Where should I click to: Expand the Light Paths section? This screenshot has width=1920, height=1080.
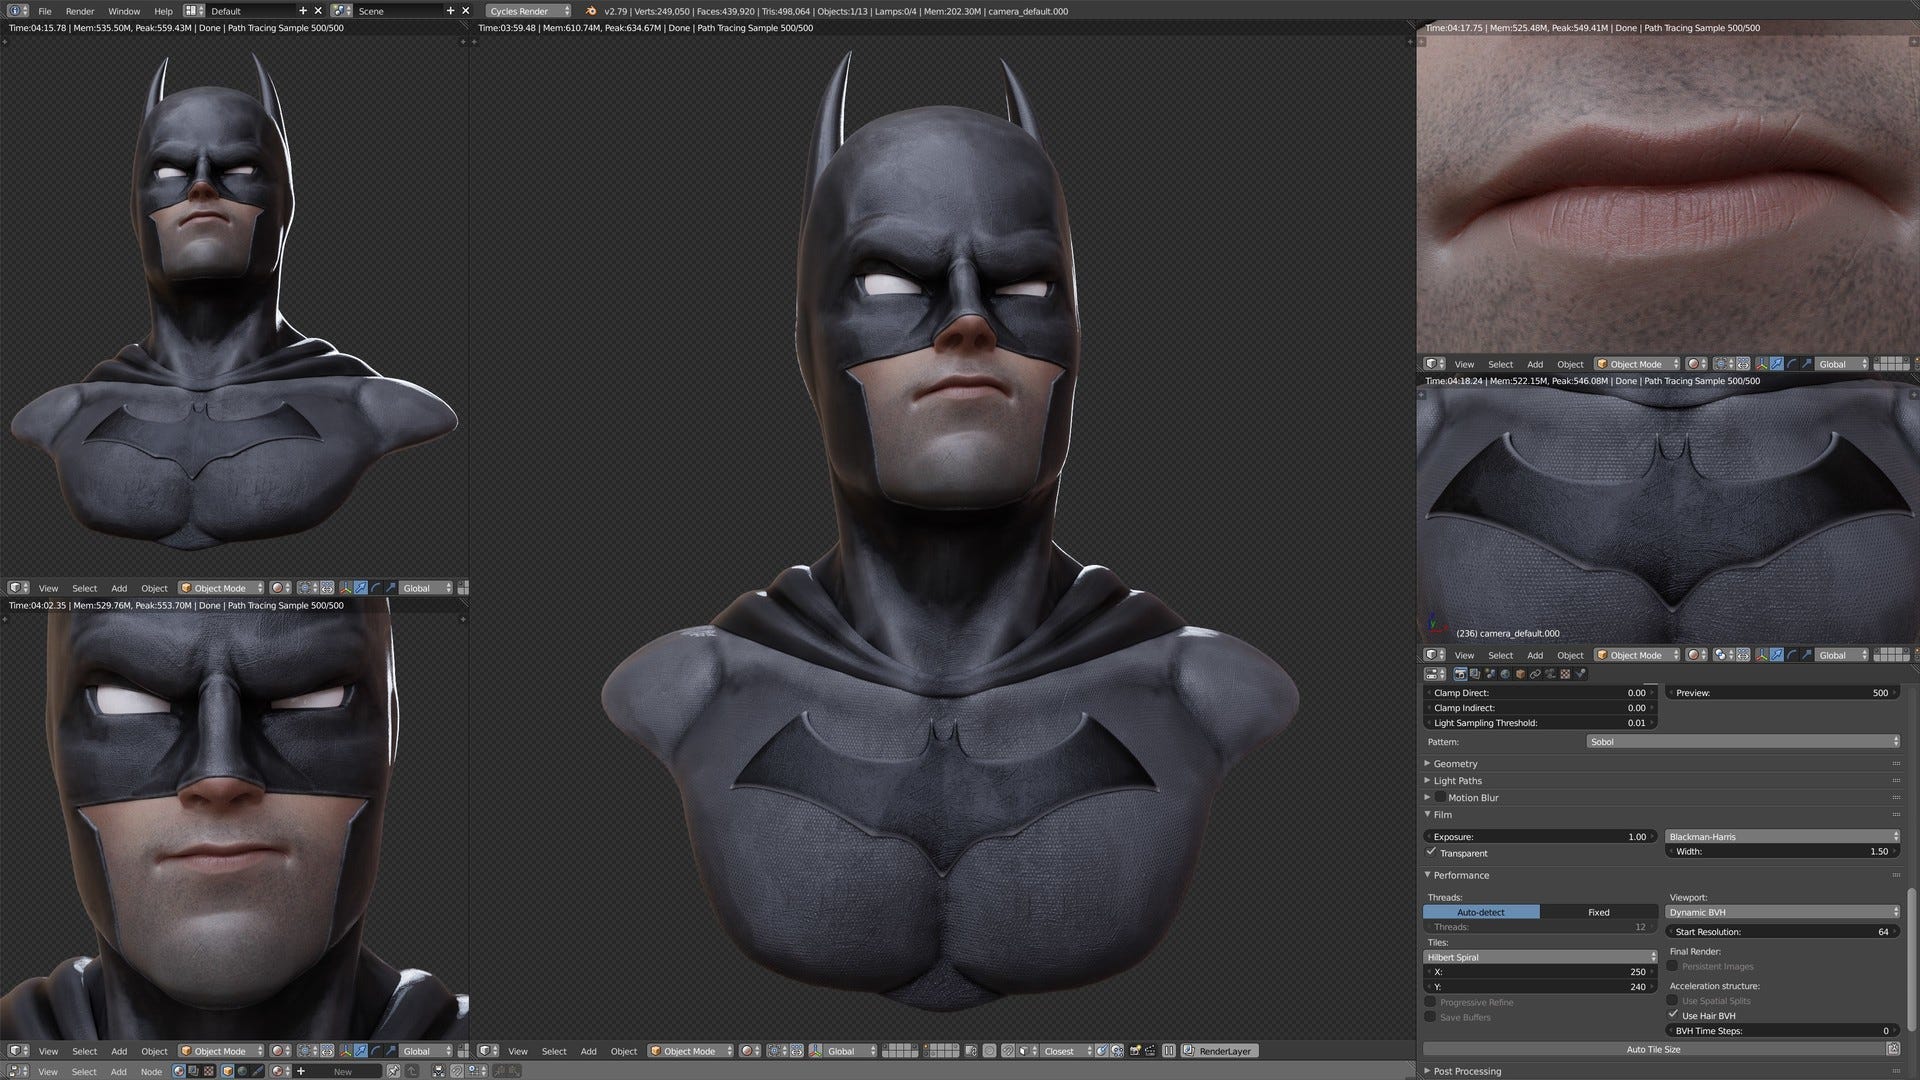coord(1460,780)
